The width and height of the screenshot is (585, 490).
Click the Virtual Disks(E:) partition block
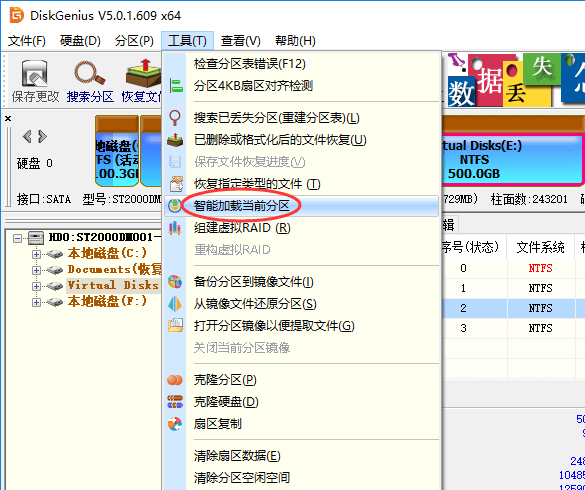pyautogui.click(x=512, y=159)
